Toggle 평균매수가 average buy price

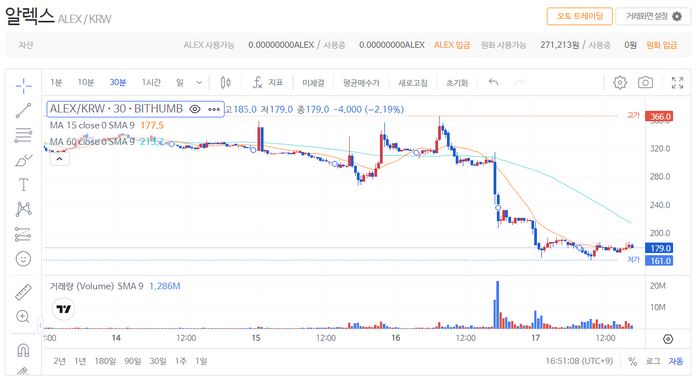[x=361, y=83]
